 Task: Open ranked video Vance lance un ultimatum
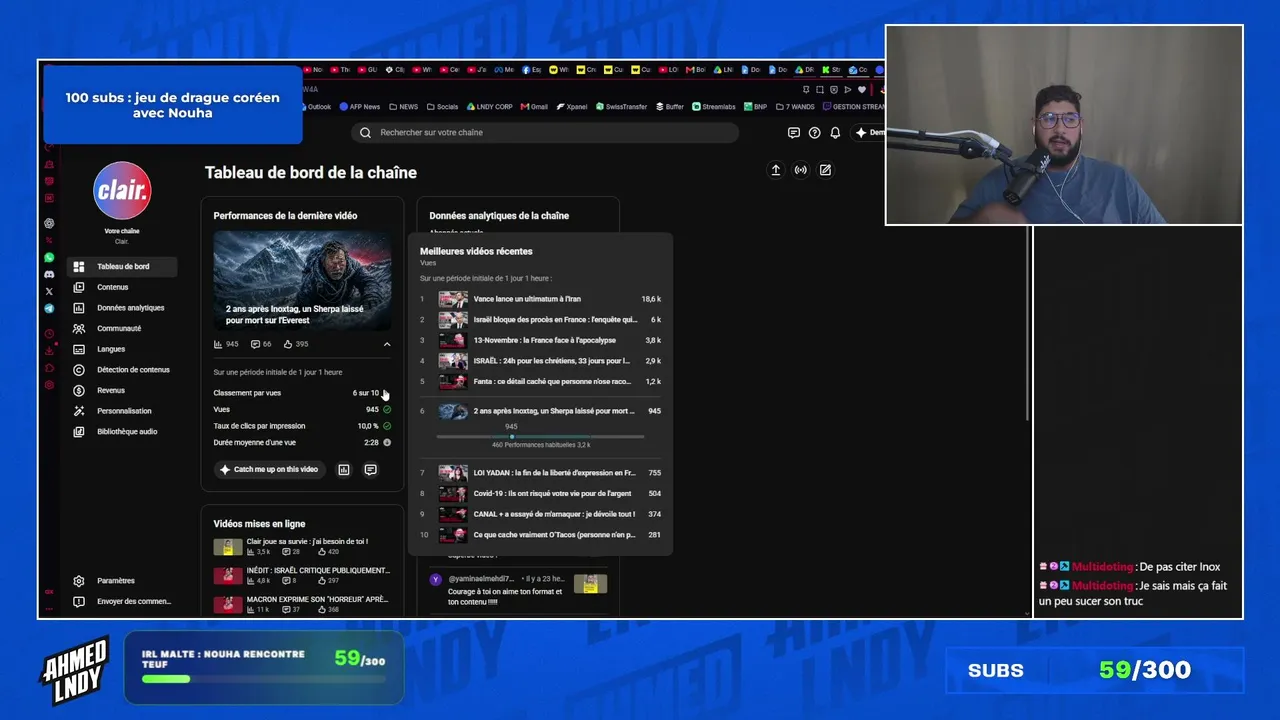(x=540, y=299)
